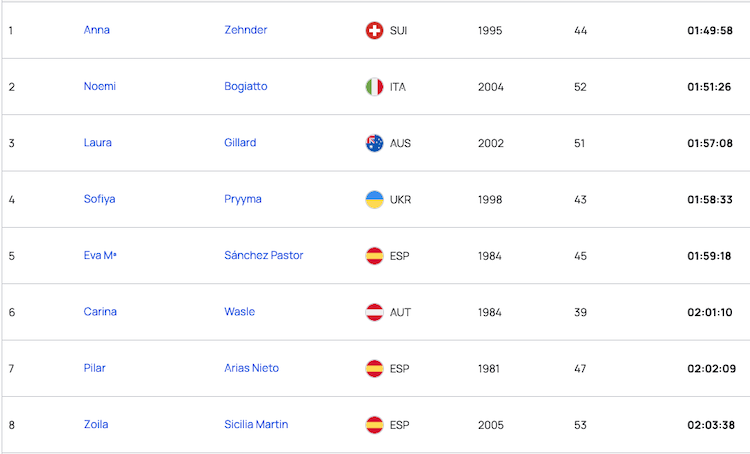Click the finish time 01:49:58

710,31
